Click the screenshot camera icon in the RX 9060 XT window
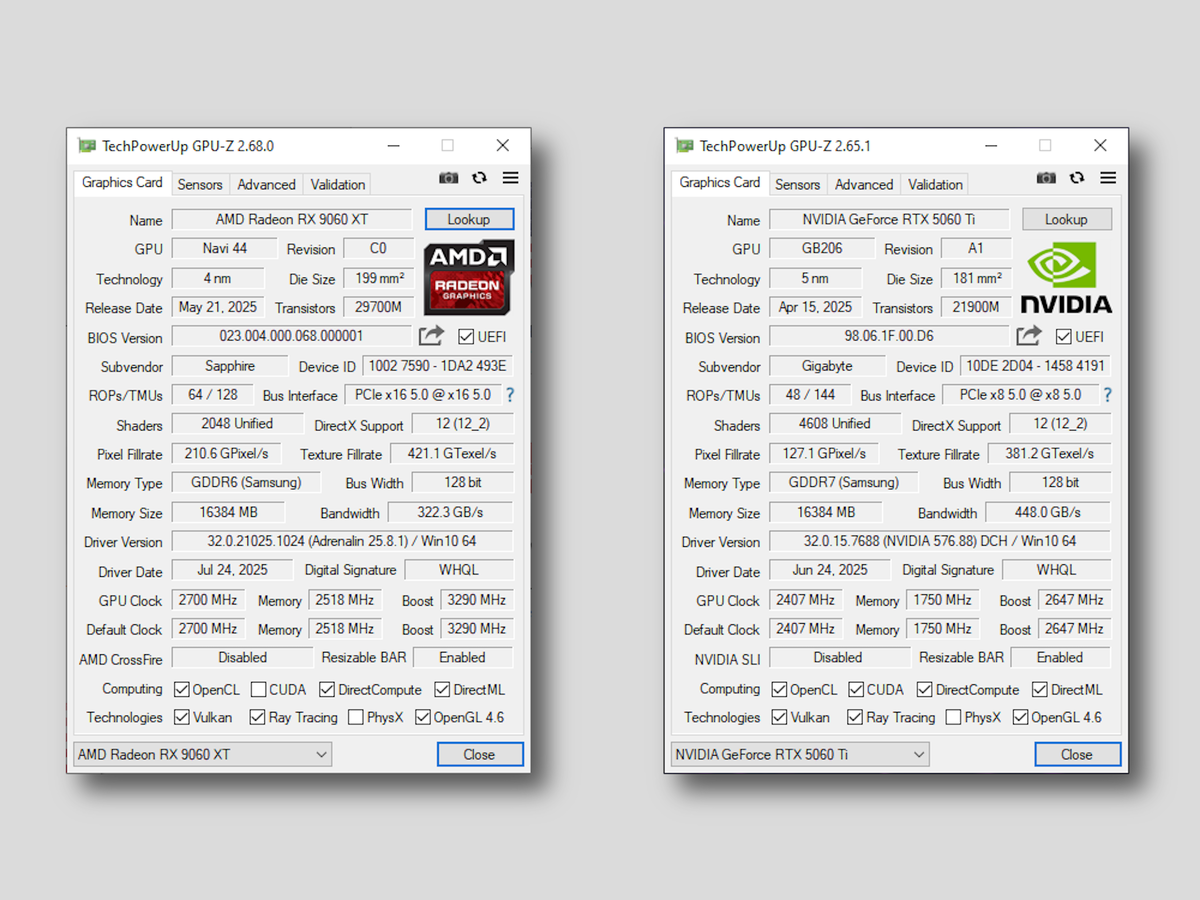Image resolution: width=1200 pixels, height=900 pixels. (x=449, y=178)
